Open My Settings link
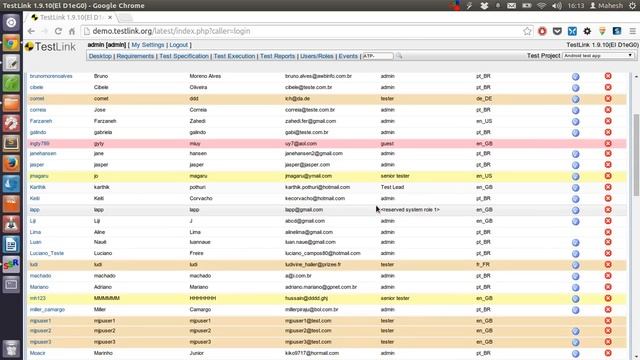This screenshot has height=360, width=640. [x=148, y=45]
